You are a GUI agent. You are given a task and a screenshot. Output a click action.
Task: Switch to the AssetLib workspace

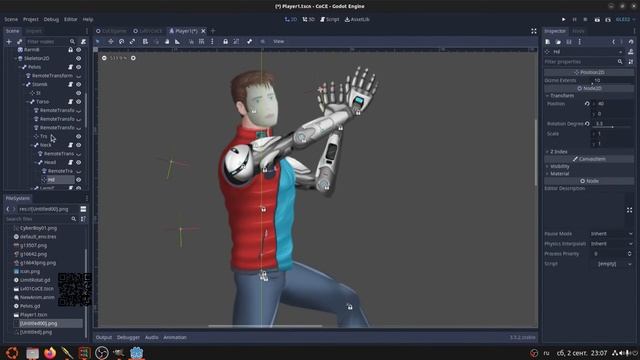point(357,19)
